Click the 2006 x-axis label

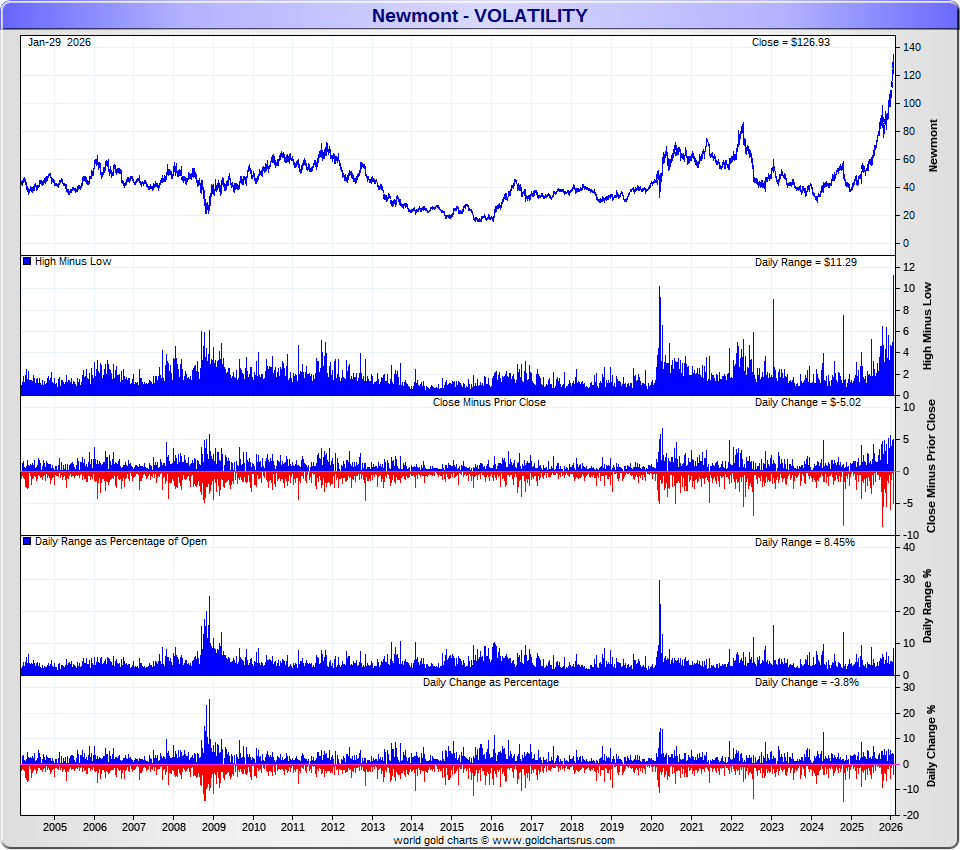94,827
